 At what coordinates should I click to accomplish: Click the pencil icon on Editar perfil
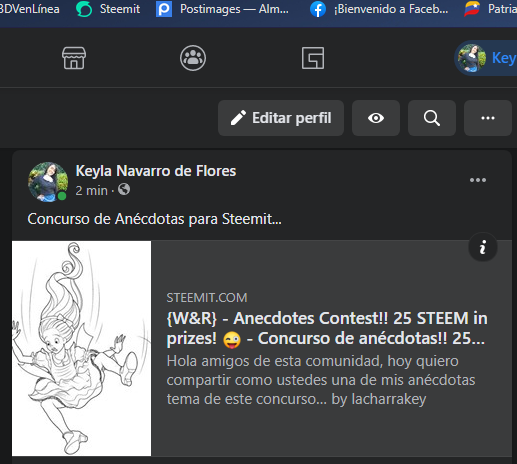(238, 118)
